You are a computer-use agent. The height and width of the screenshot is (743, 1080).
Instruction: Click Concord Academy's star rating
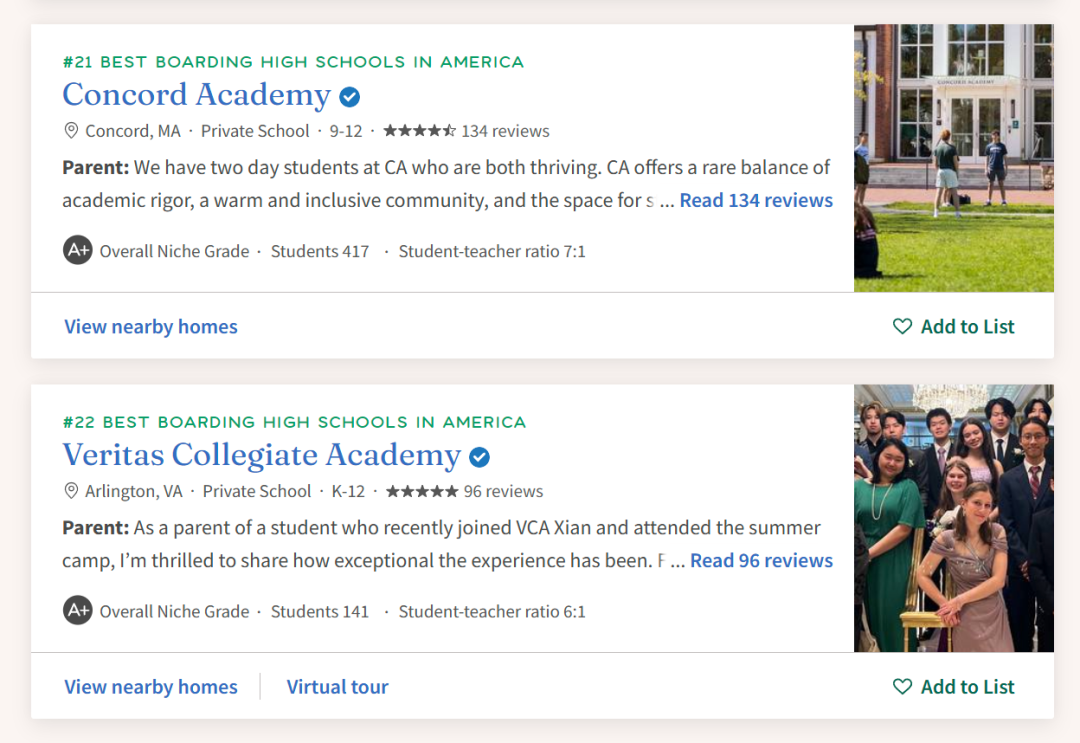pos(419,131)
